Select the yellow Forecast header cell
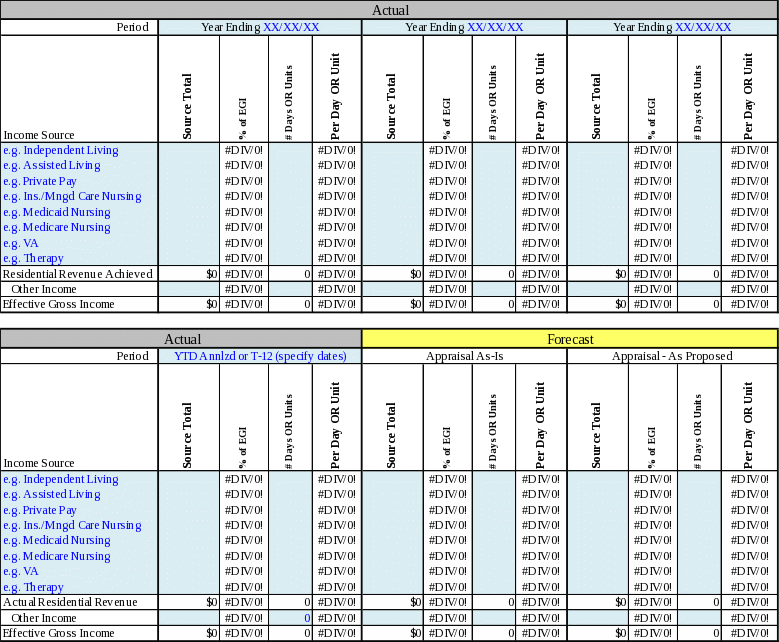The image size is (779, 642). pyautogui.click(x=570, y=339)
